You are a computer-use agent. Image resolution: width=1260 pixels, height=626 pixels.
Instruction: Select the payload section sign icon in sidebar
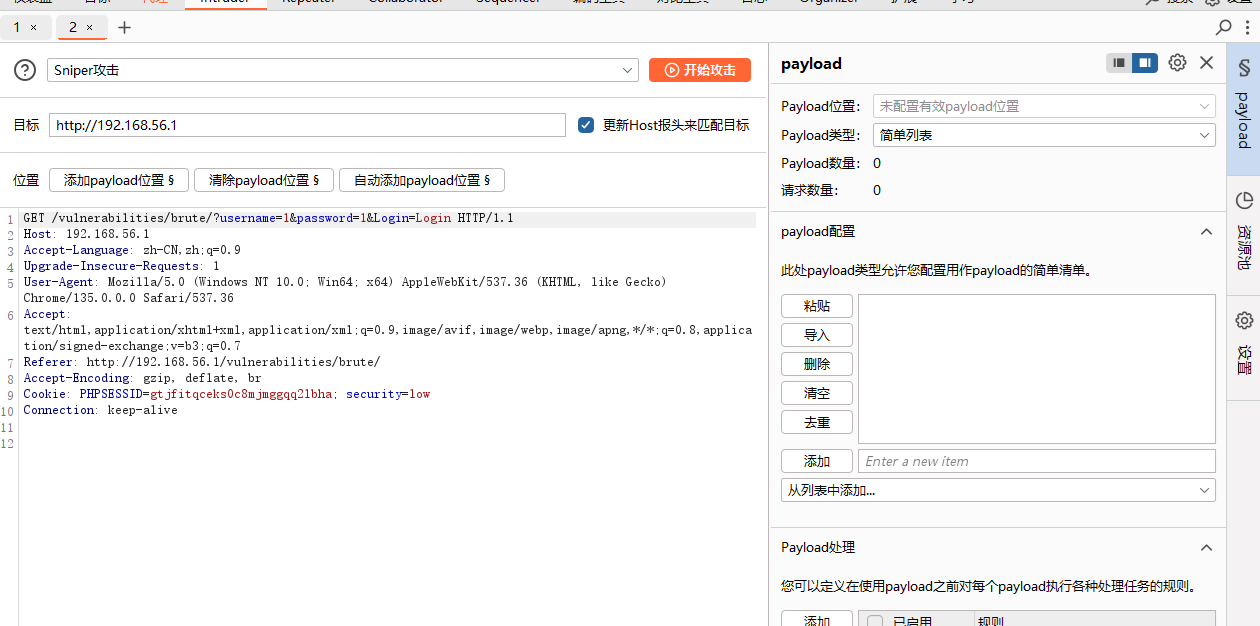pos(1244,68)
